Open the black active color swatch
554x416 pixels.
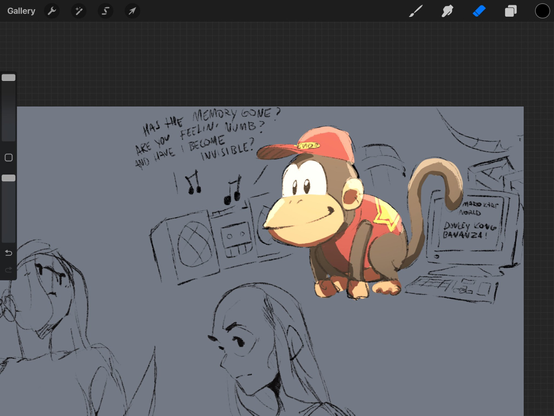coord(542,11)
